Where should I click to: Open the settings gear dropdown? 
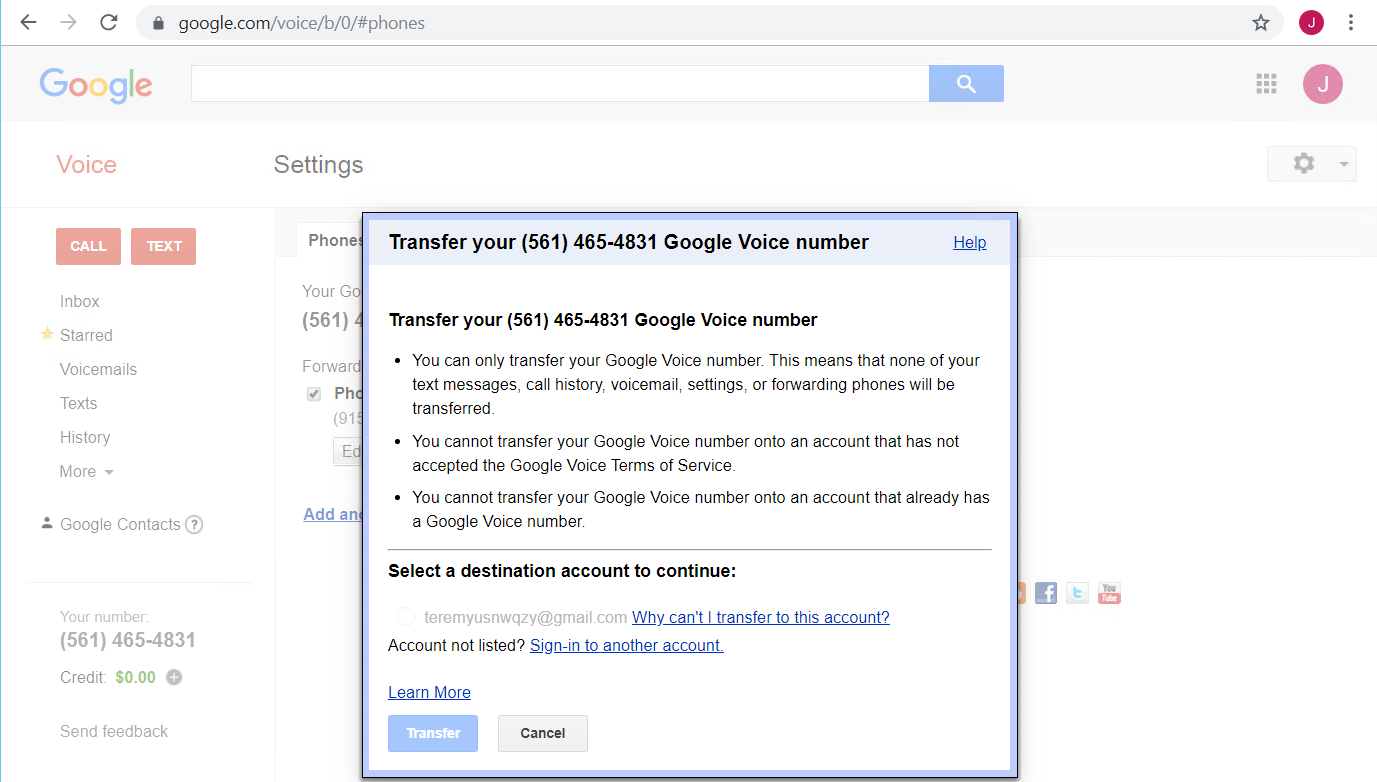[1312, 164]
